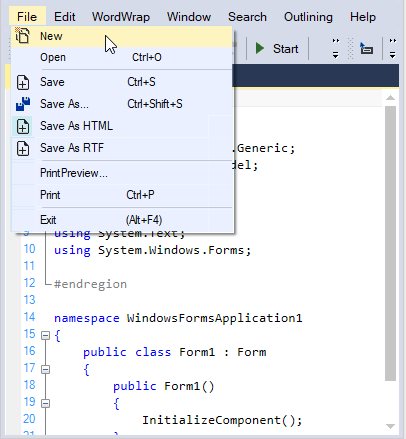Open the WordWrap menu
The width and height of the screenshot is (406, 439).
tap(121, 17)
